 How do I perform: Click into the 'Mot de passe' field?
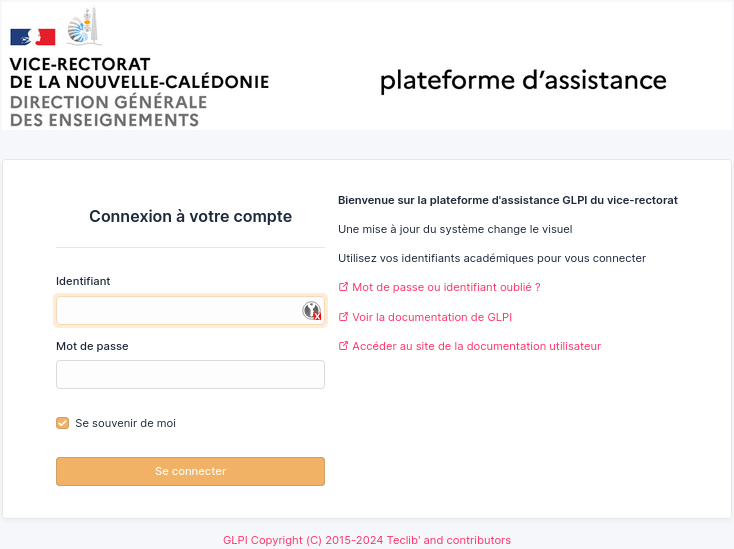point(190,375)
